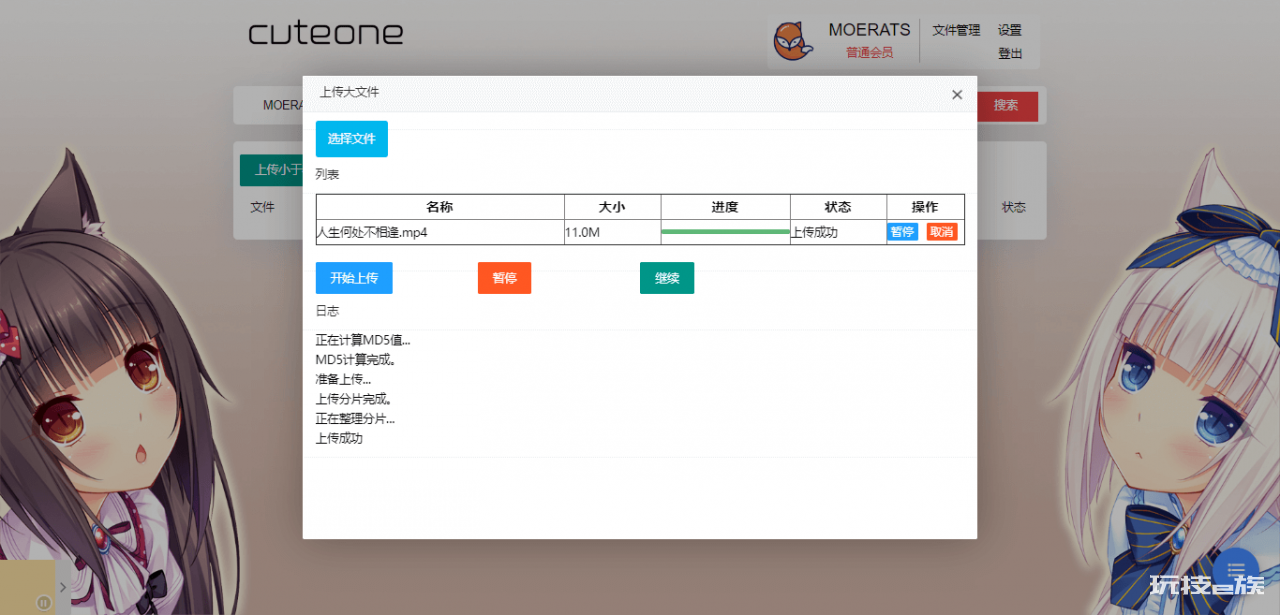Click the 上传大文件 dialog title
1280x615 pixels.
[349, 92]
